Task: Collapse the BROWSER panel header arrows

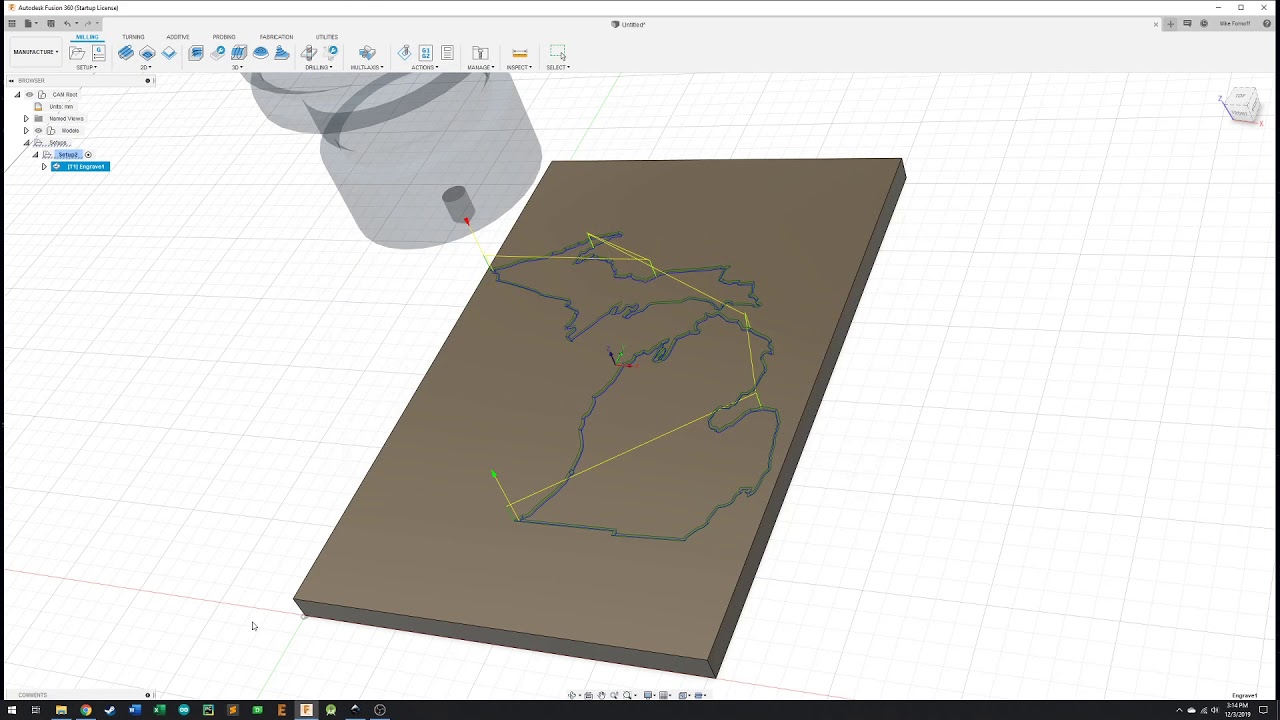Action: (11, 81)
